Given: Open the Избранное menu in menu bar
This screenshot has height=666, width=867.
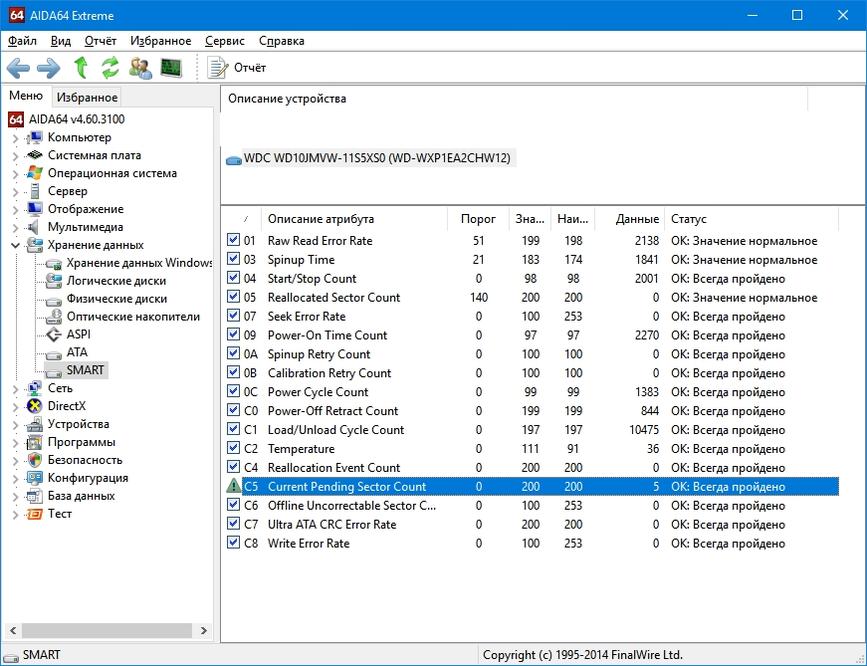Looking at the screenshot, I should pyautogui.click(x=161, y=41).
